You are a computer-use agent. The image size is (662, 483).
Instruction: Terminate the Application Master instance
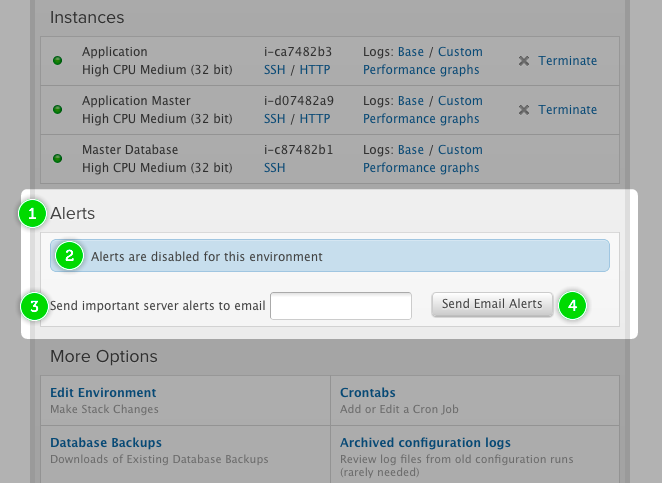[x=567, y=110]
